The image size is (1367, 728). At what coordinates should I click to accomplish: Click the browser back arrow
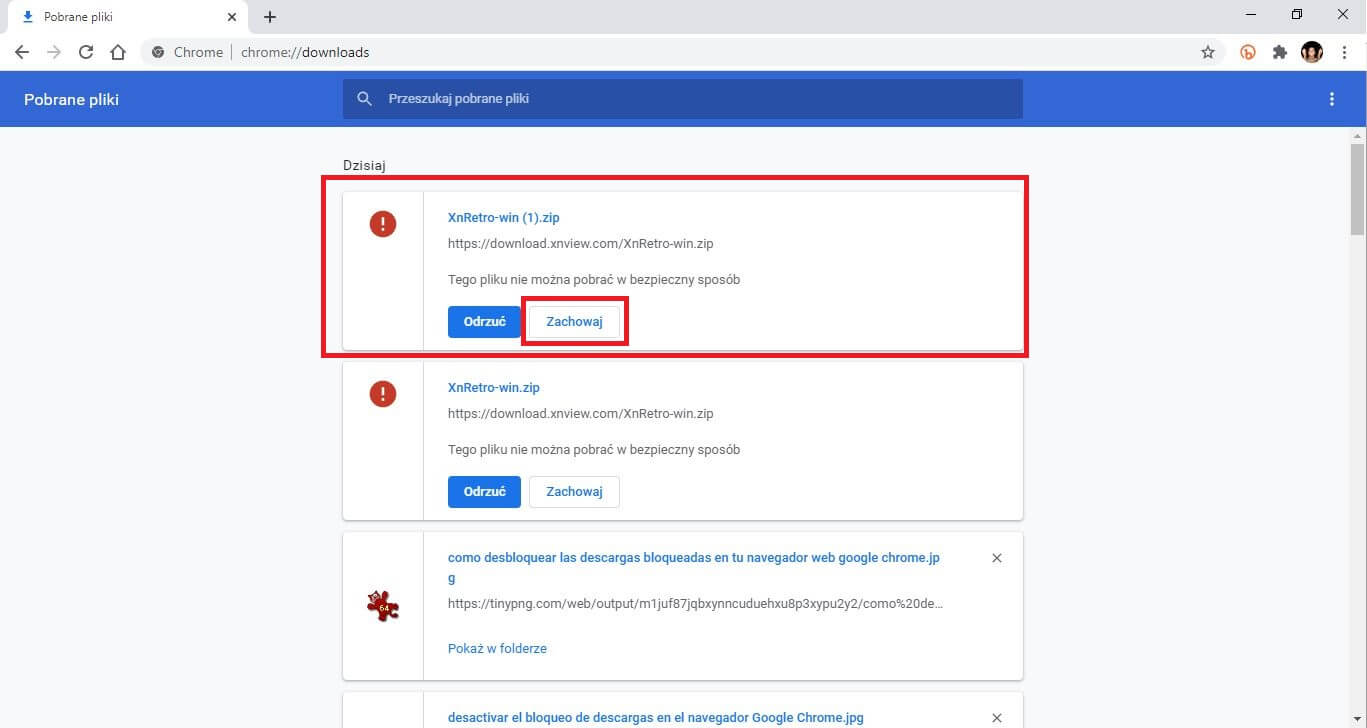pos(22,52)
